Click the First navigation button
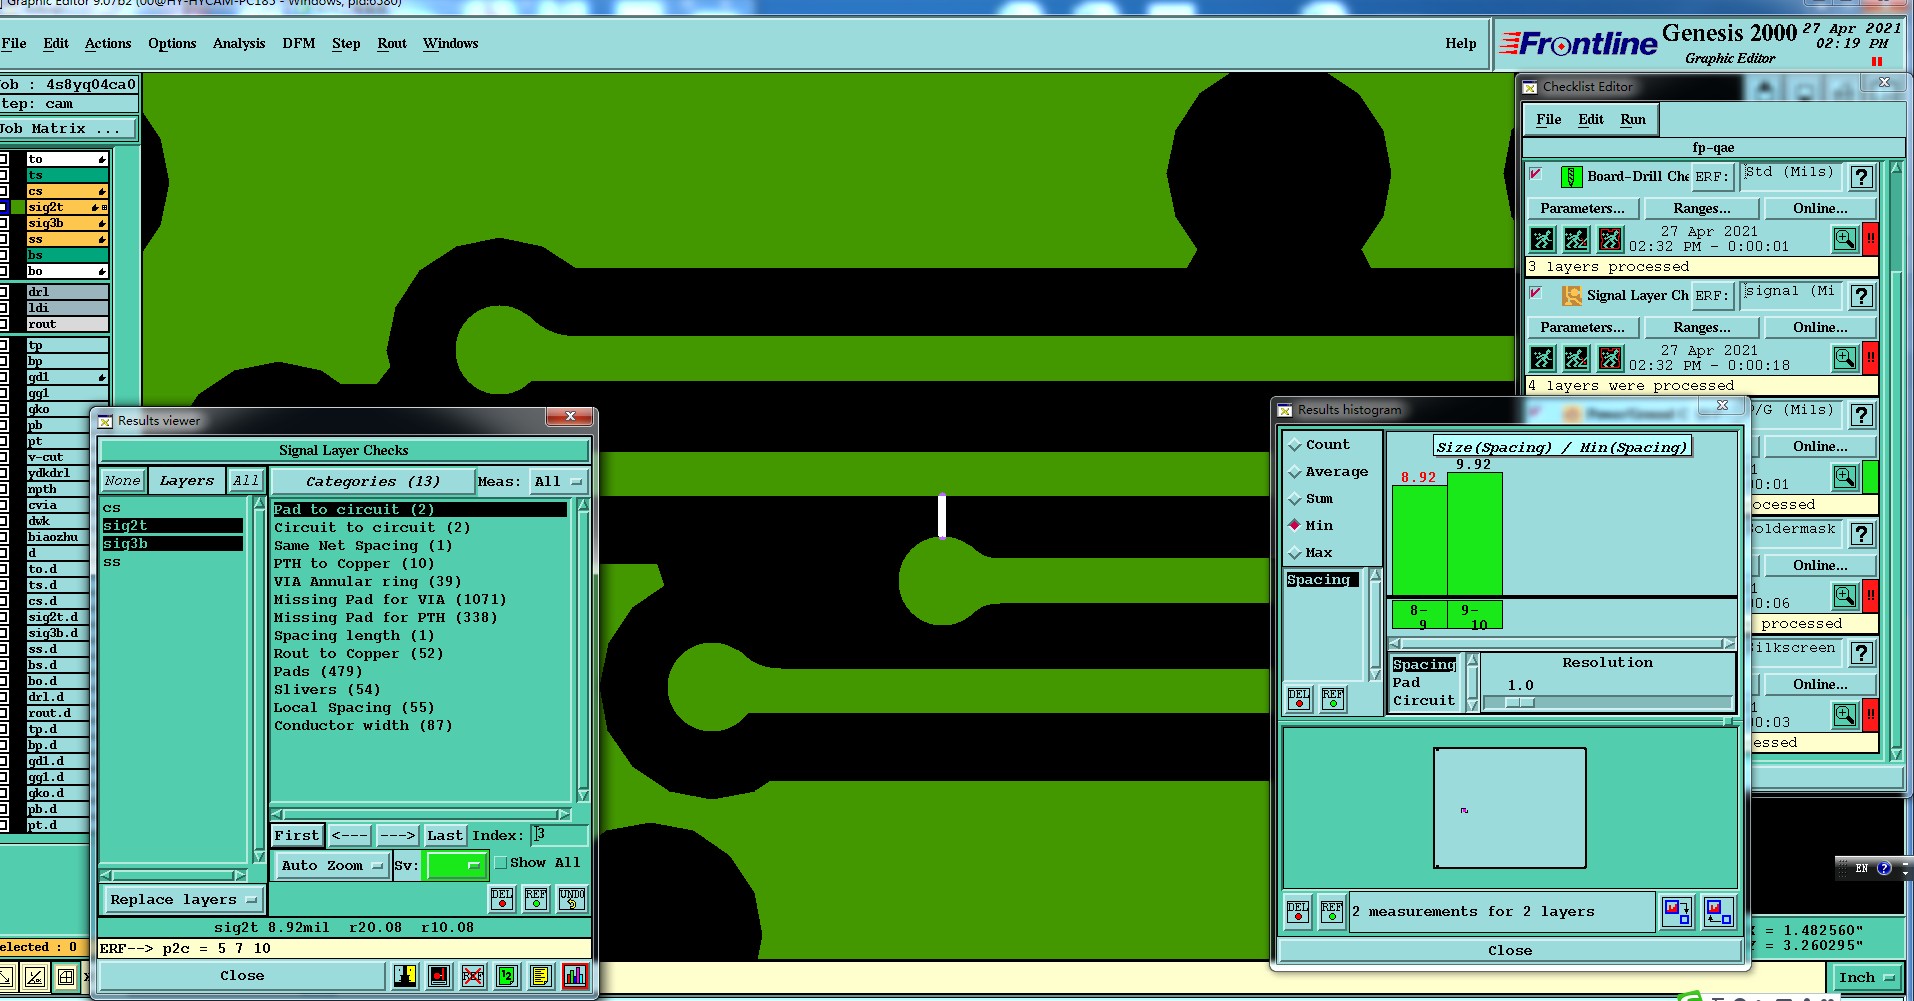The height and width of the screenshot is (1001, 1914). (x=297, y=835)
